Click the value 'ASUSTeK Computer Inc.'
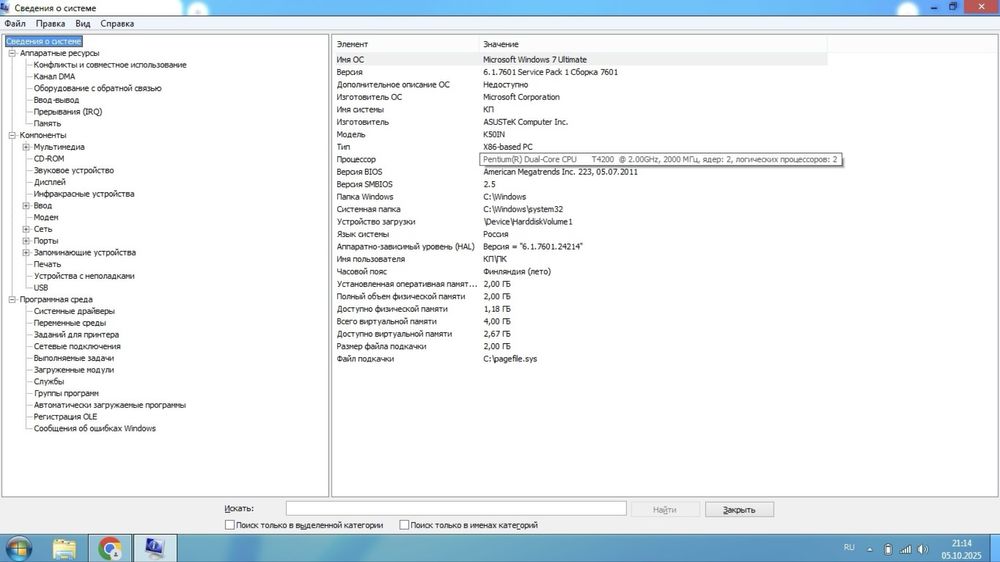The image size is (1000, 562). coord(525,122)
